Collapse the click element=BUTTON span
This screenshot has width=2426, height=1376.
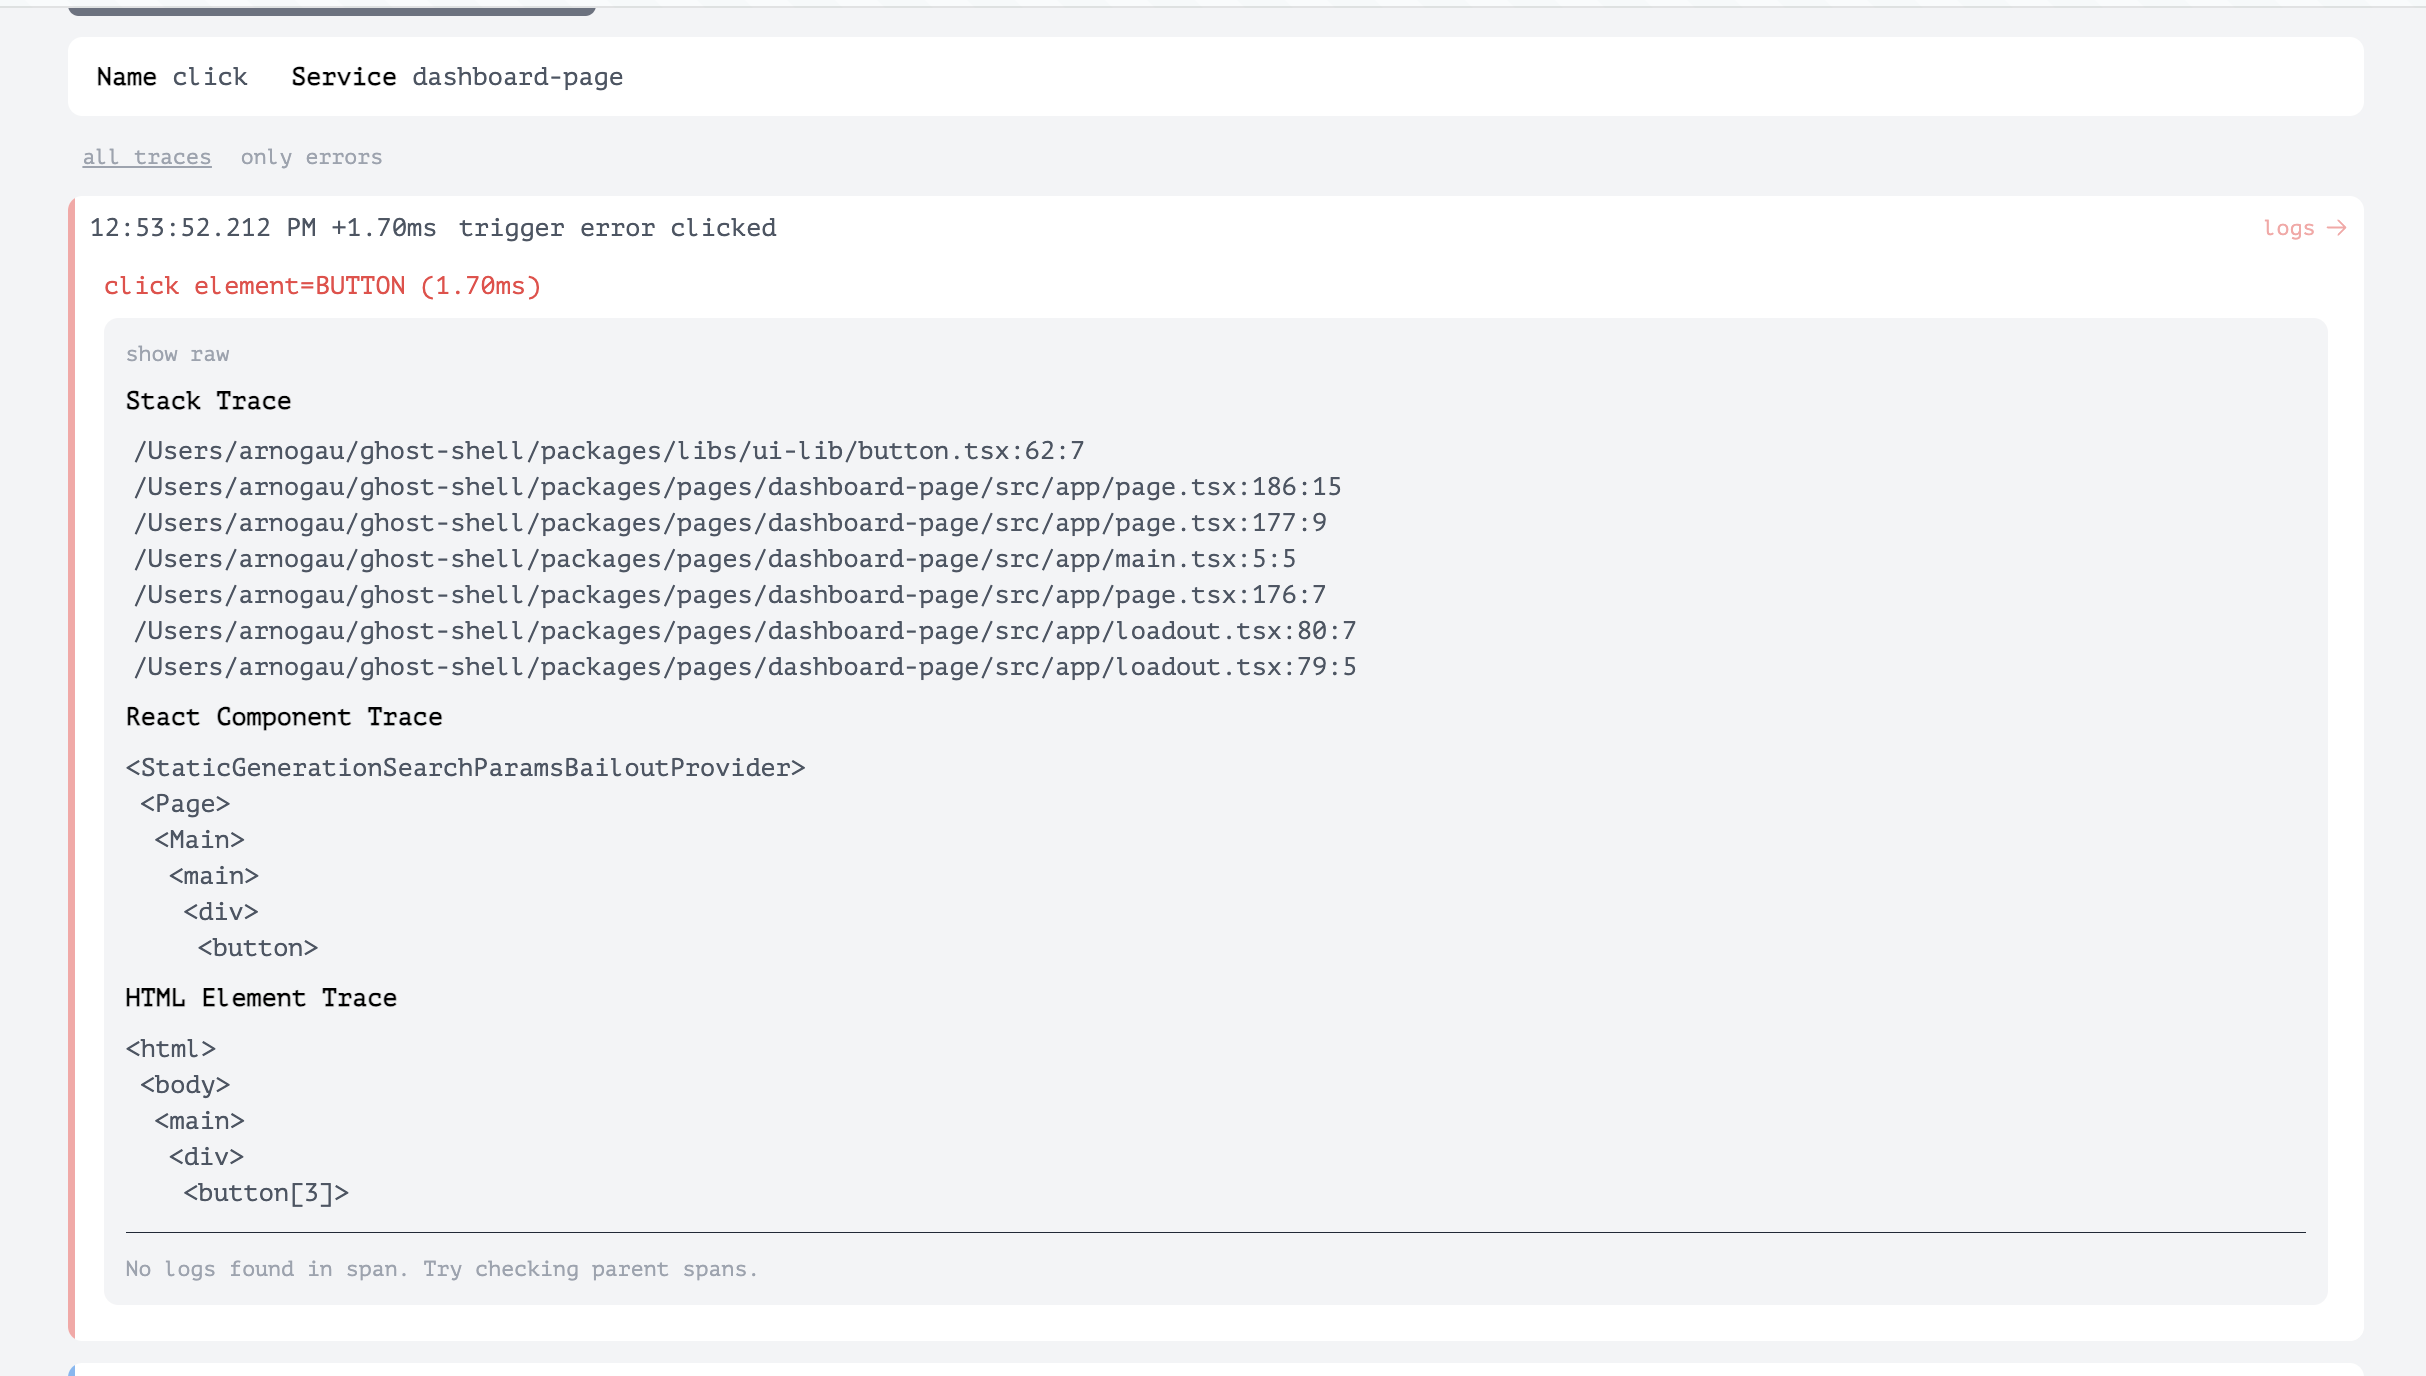(322, 286)
